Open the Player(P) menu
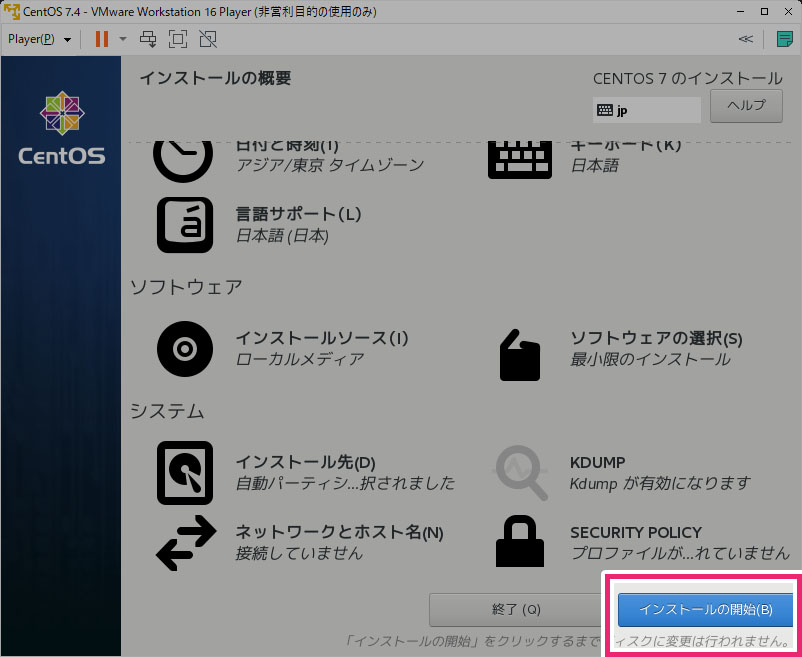 tap(39, 39)
